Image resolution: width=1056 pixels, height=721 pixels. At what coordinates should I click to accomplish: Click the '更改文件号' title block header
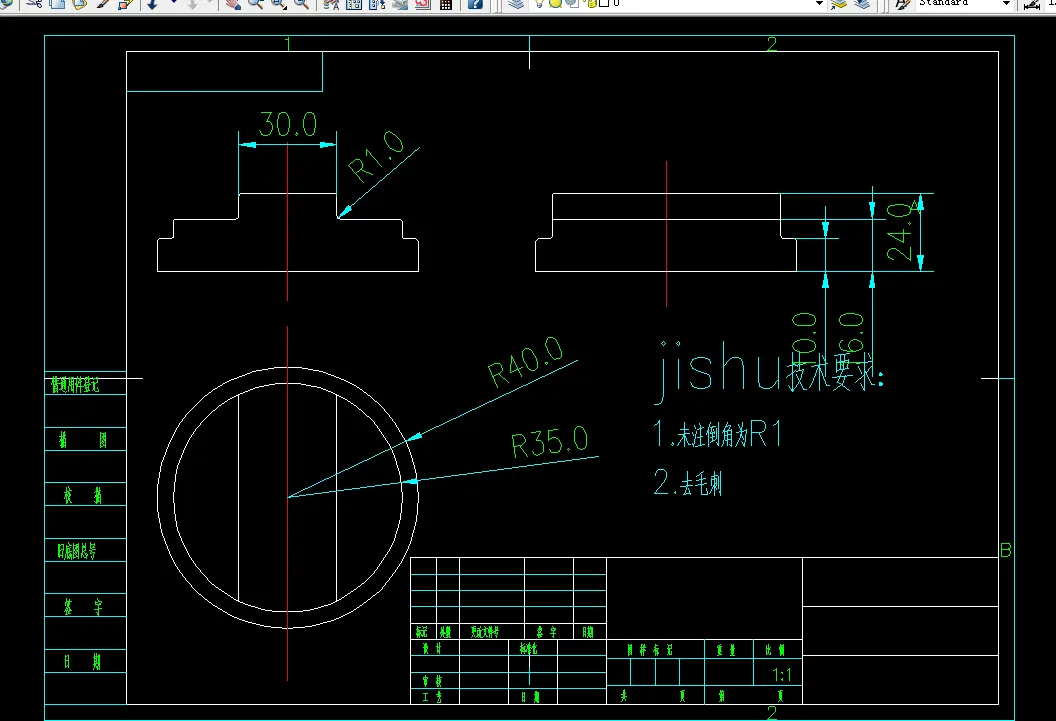click(x=485, y=632)
